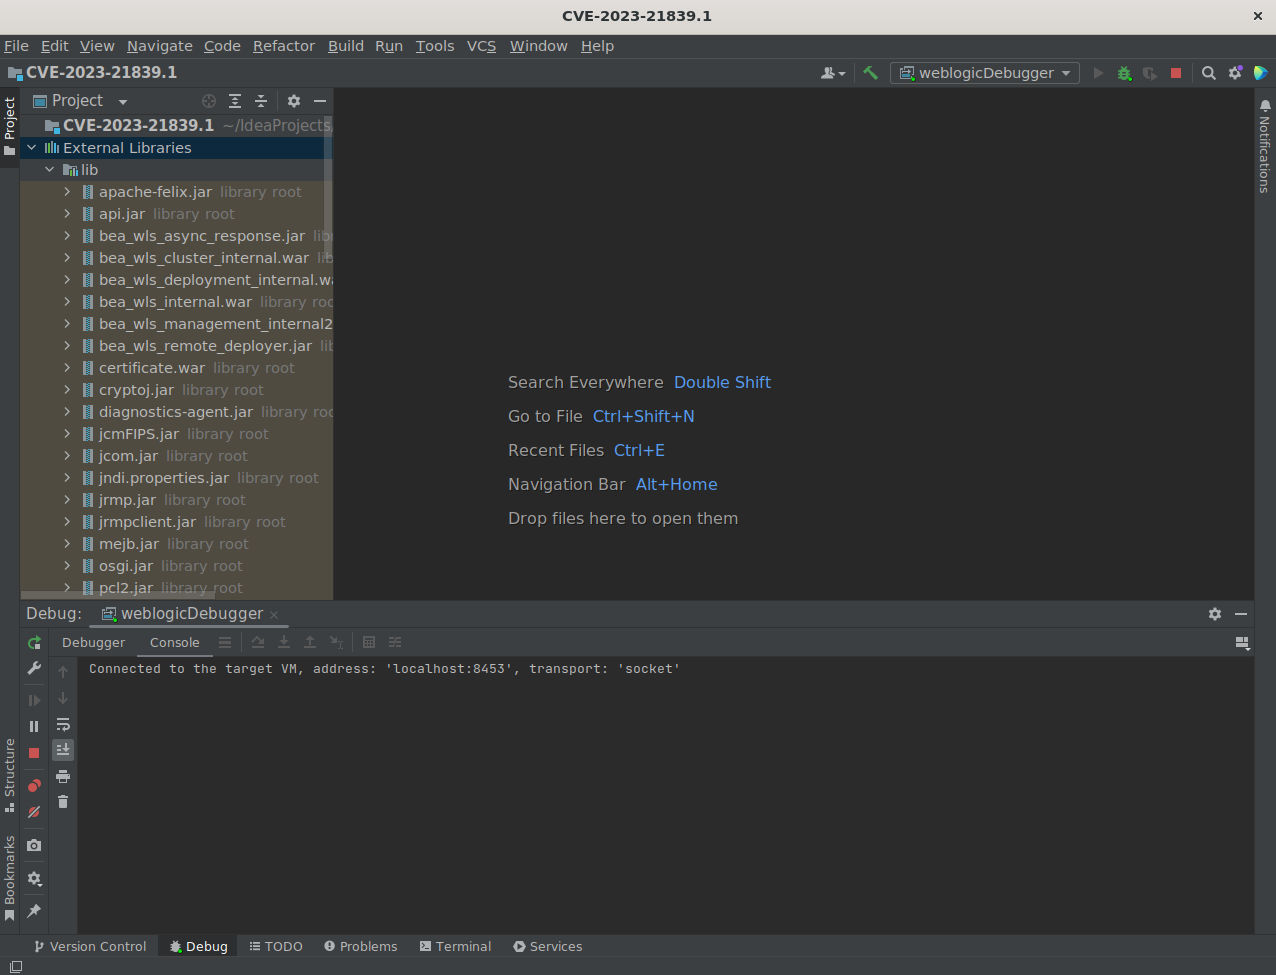Open the Problems tool window button
Image resolution: width=1276 pixels, height=975 pixels.
point(360,946)
